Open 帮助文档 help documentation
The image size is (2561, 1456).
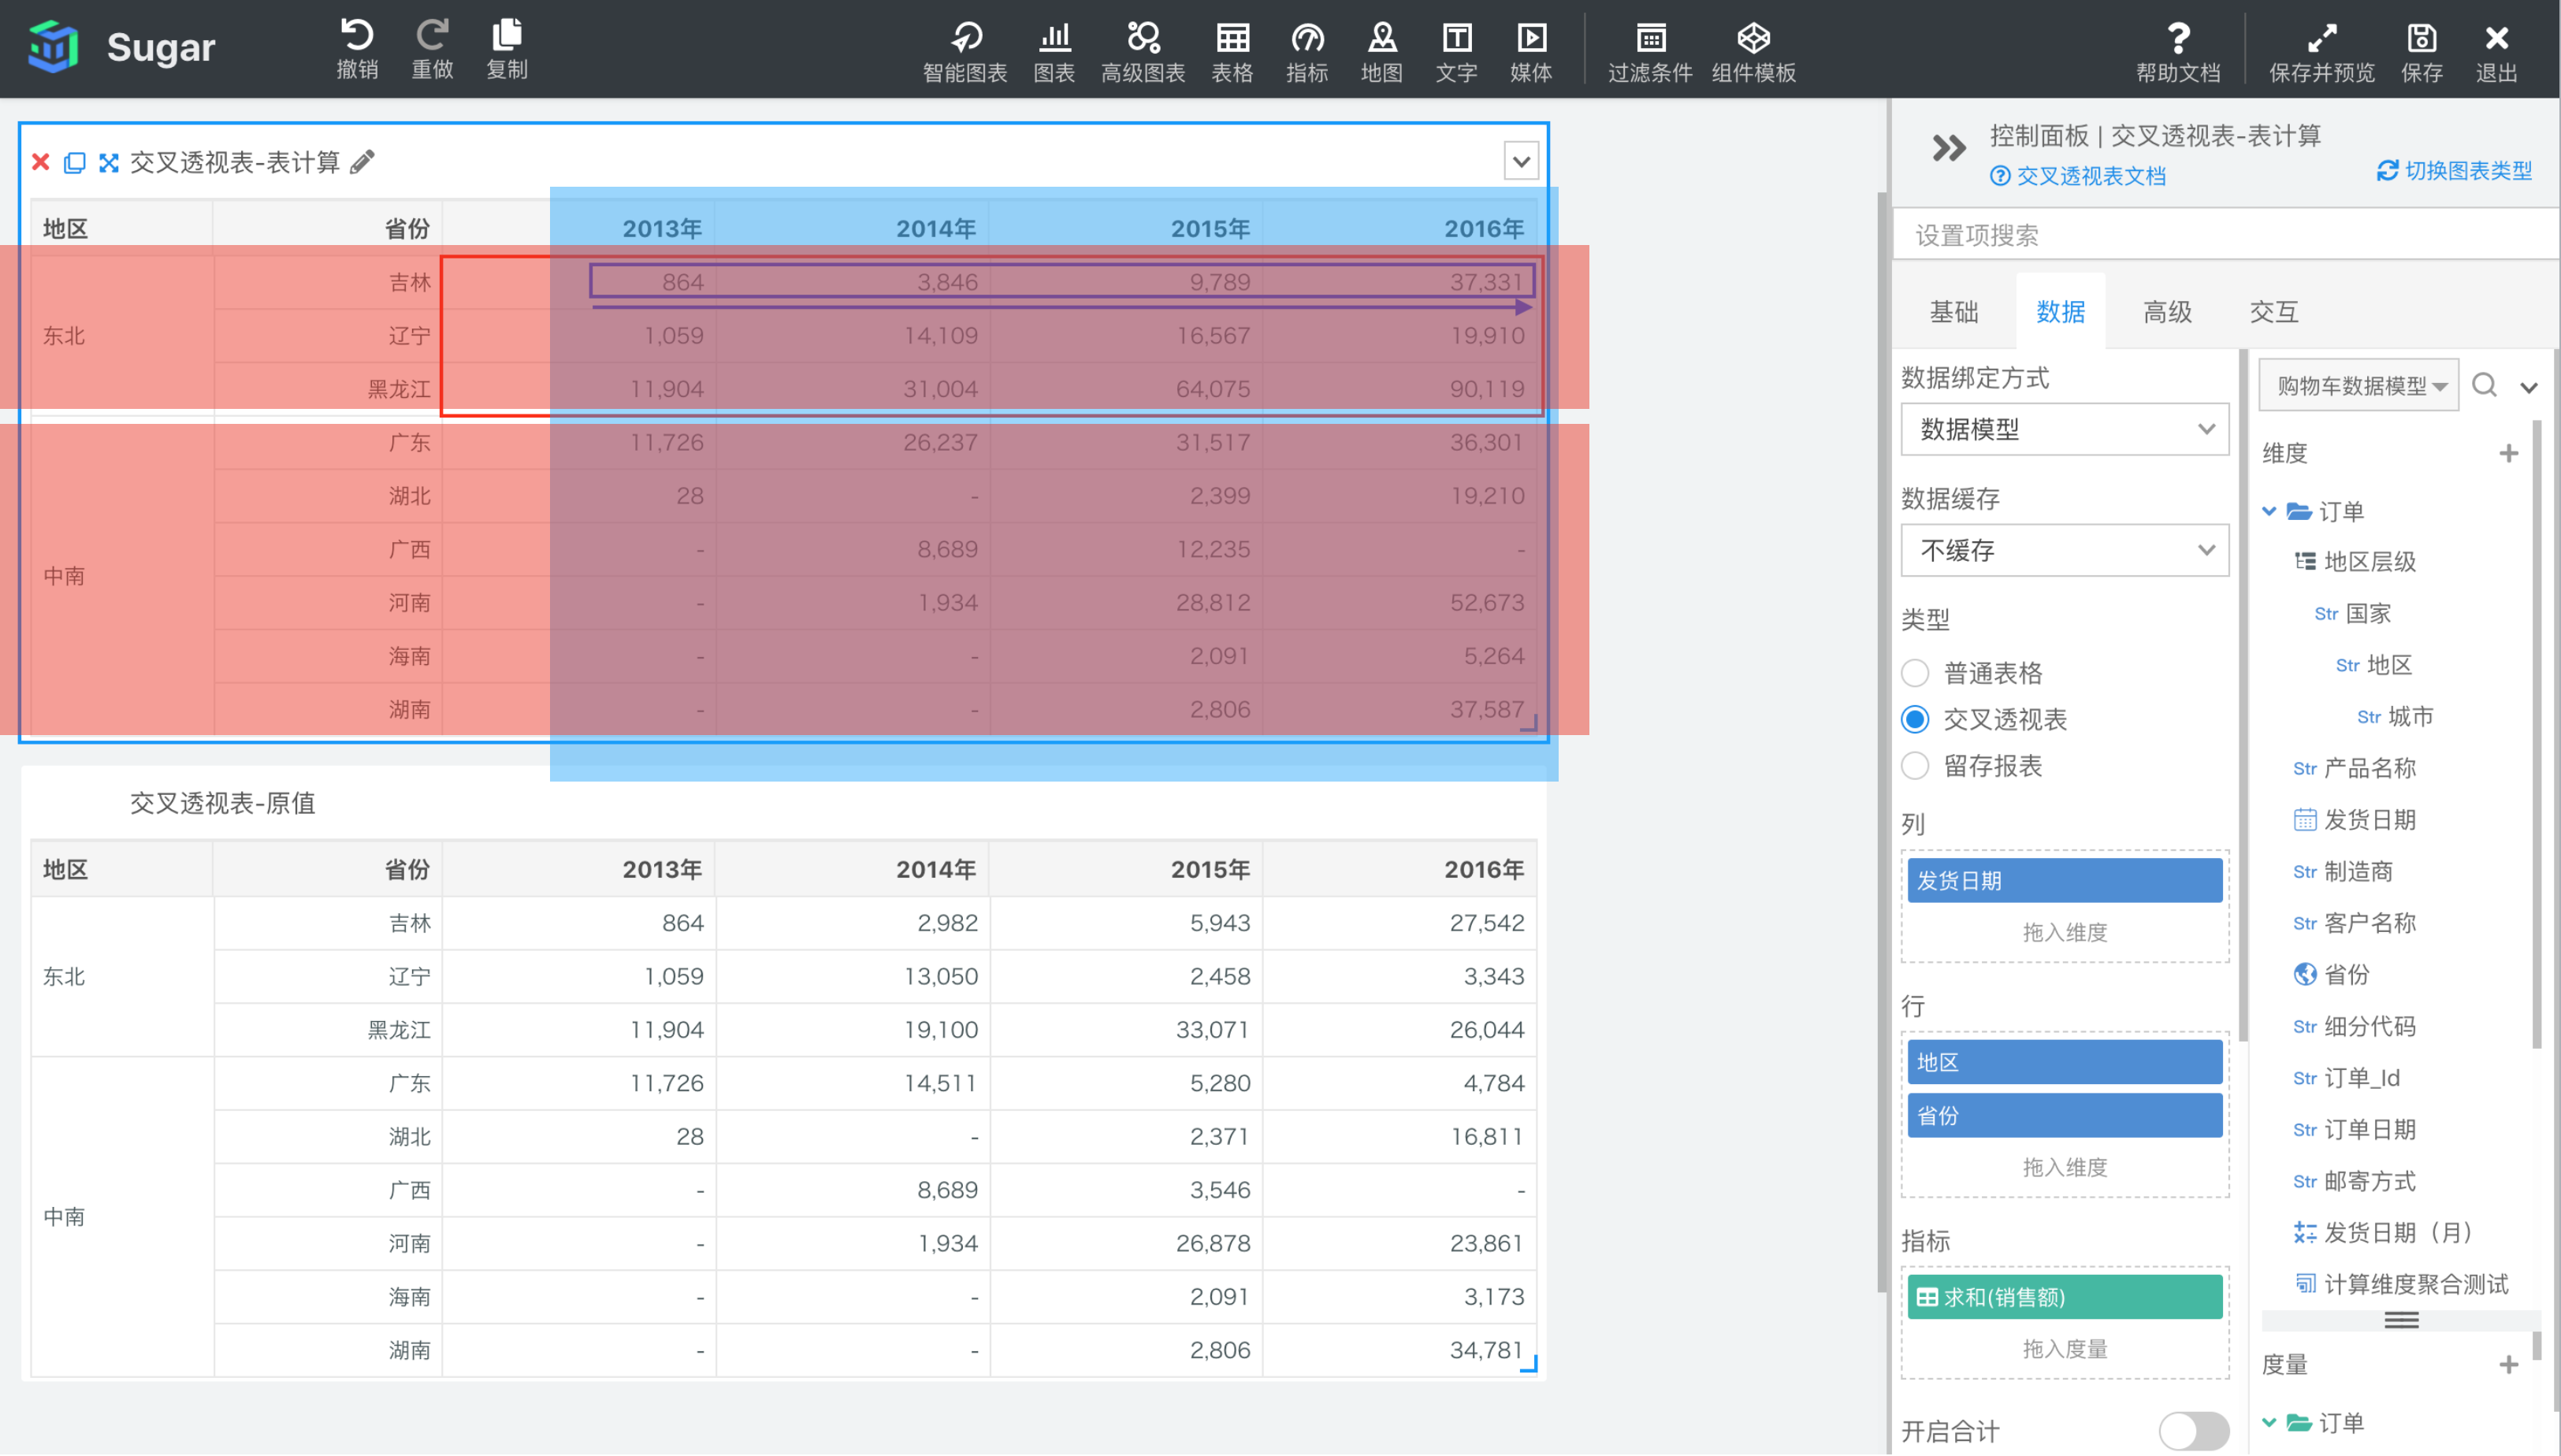[2178, 52]
